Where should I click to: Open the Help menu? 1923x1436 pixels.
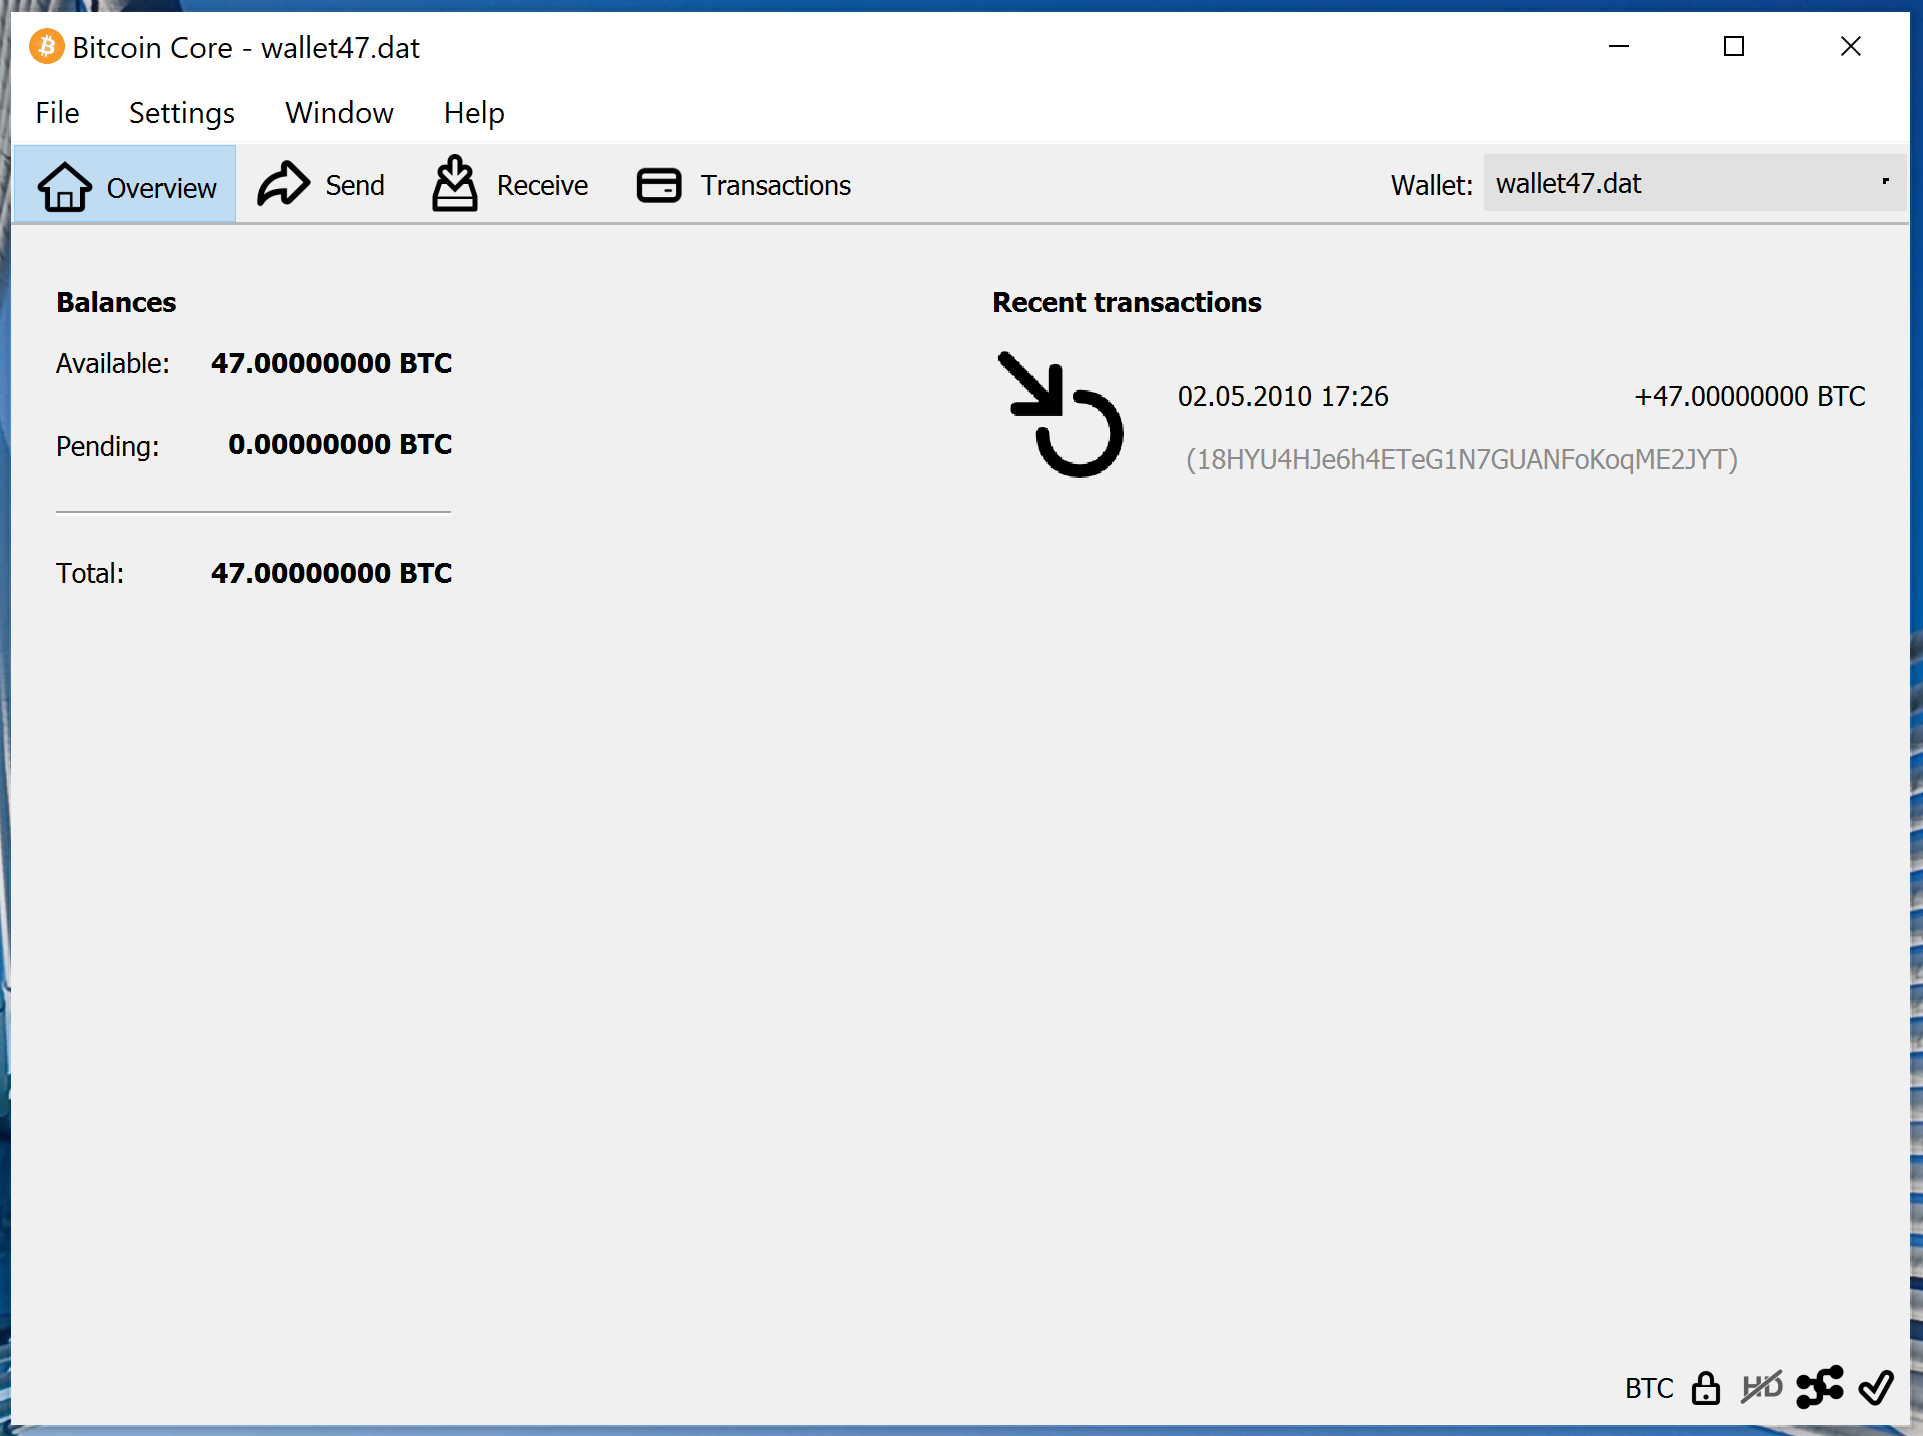474,113
